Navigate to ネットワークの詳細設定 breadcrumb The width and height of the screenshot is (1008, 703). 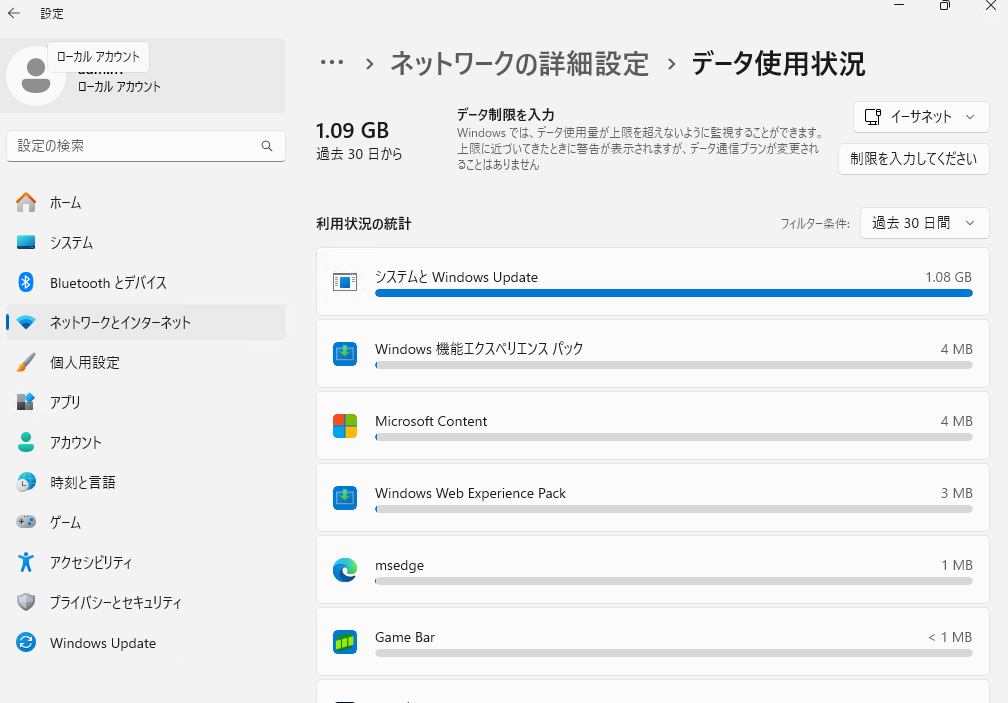click(519, 64)
